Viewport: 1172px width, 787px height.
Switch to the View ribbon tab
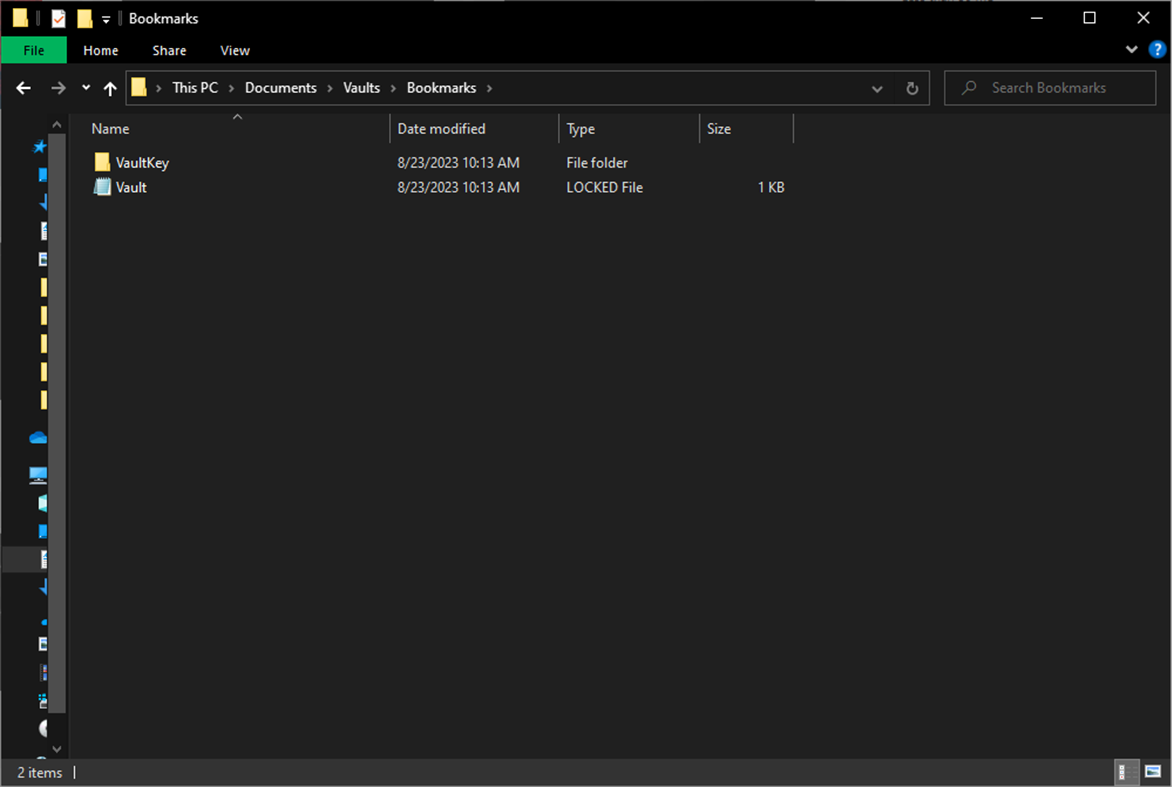pyautogui.click(x=234, y=50)
